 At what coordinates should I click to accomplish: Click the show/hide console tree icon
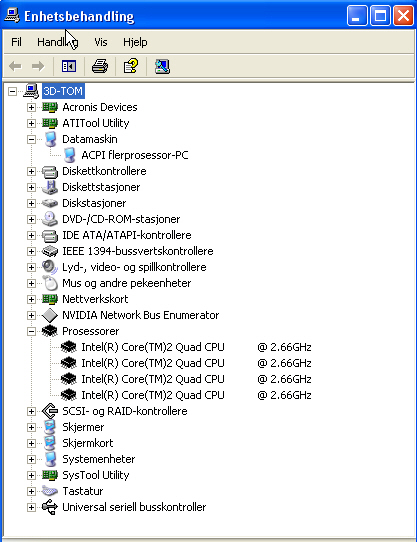point(69,66)
